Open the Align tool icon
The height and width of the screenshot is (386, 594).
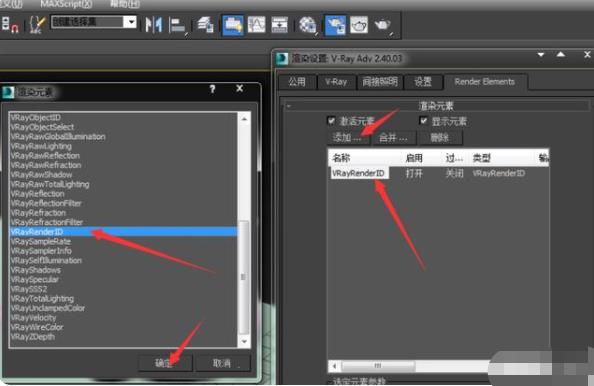pyautogui.click(x=177, y=26)
